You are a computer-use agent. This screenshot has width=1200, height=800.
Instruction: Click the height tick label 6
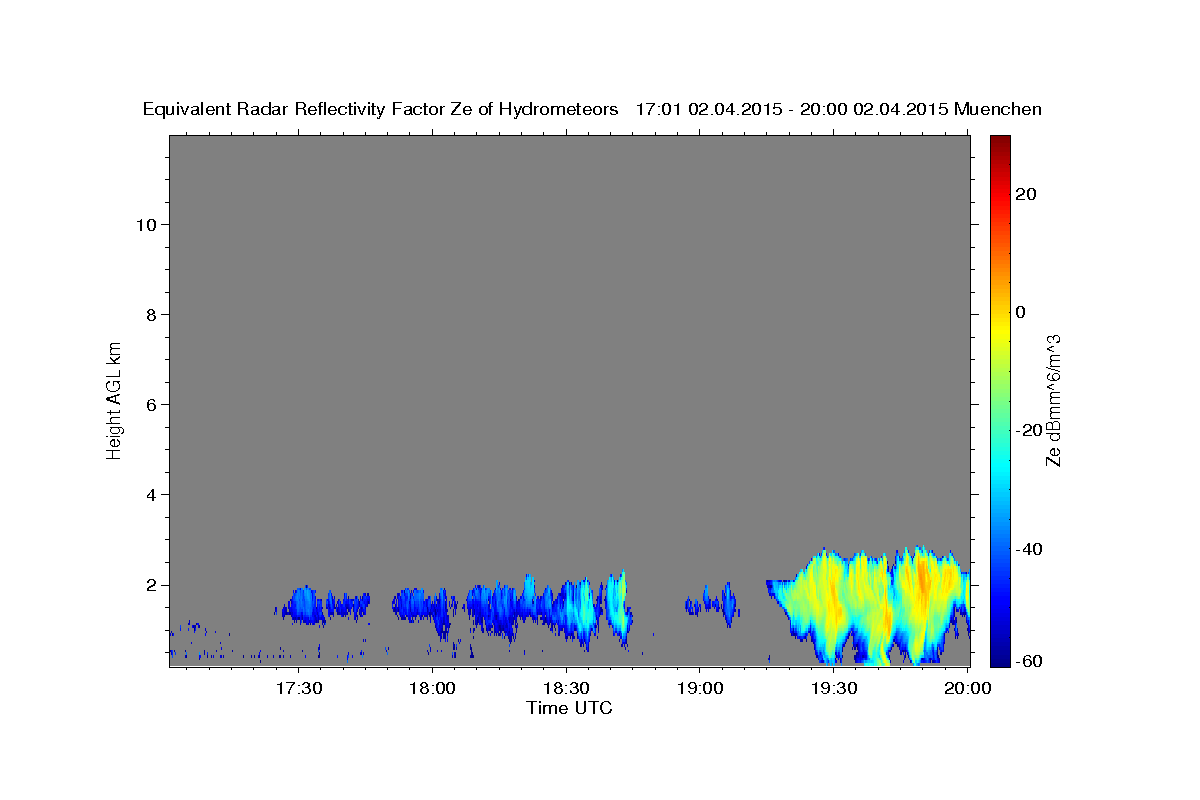pos(150,404)
